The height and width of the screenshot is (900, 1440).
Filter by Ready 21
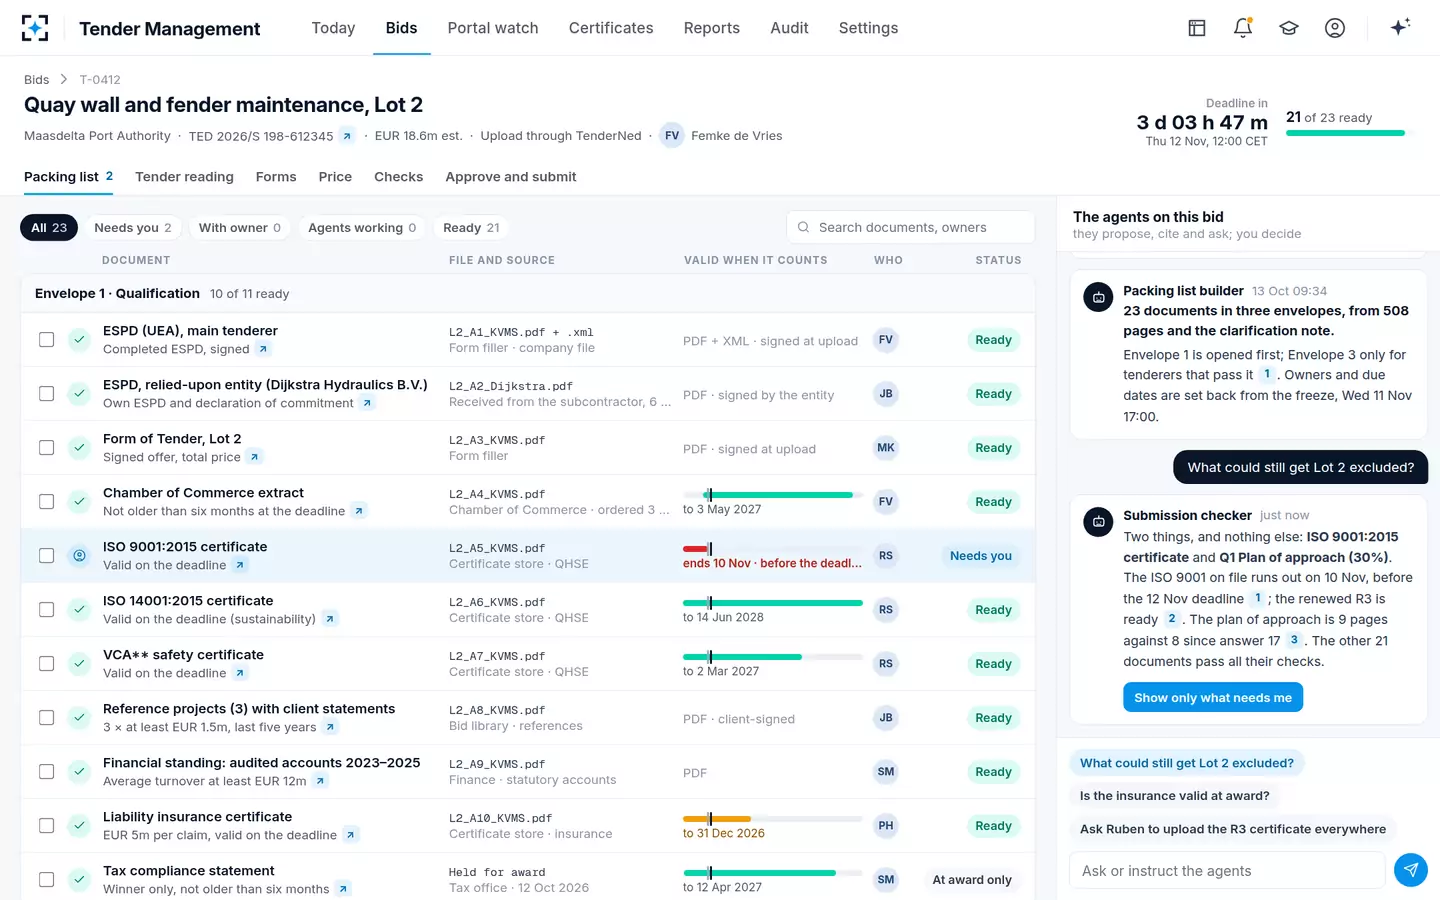click(x=471, y=228)
